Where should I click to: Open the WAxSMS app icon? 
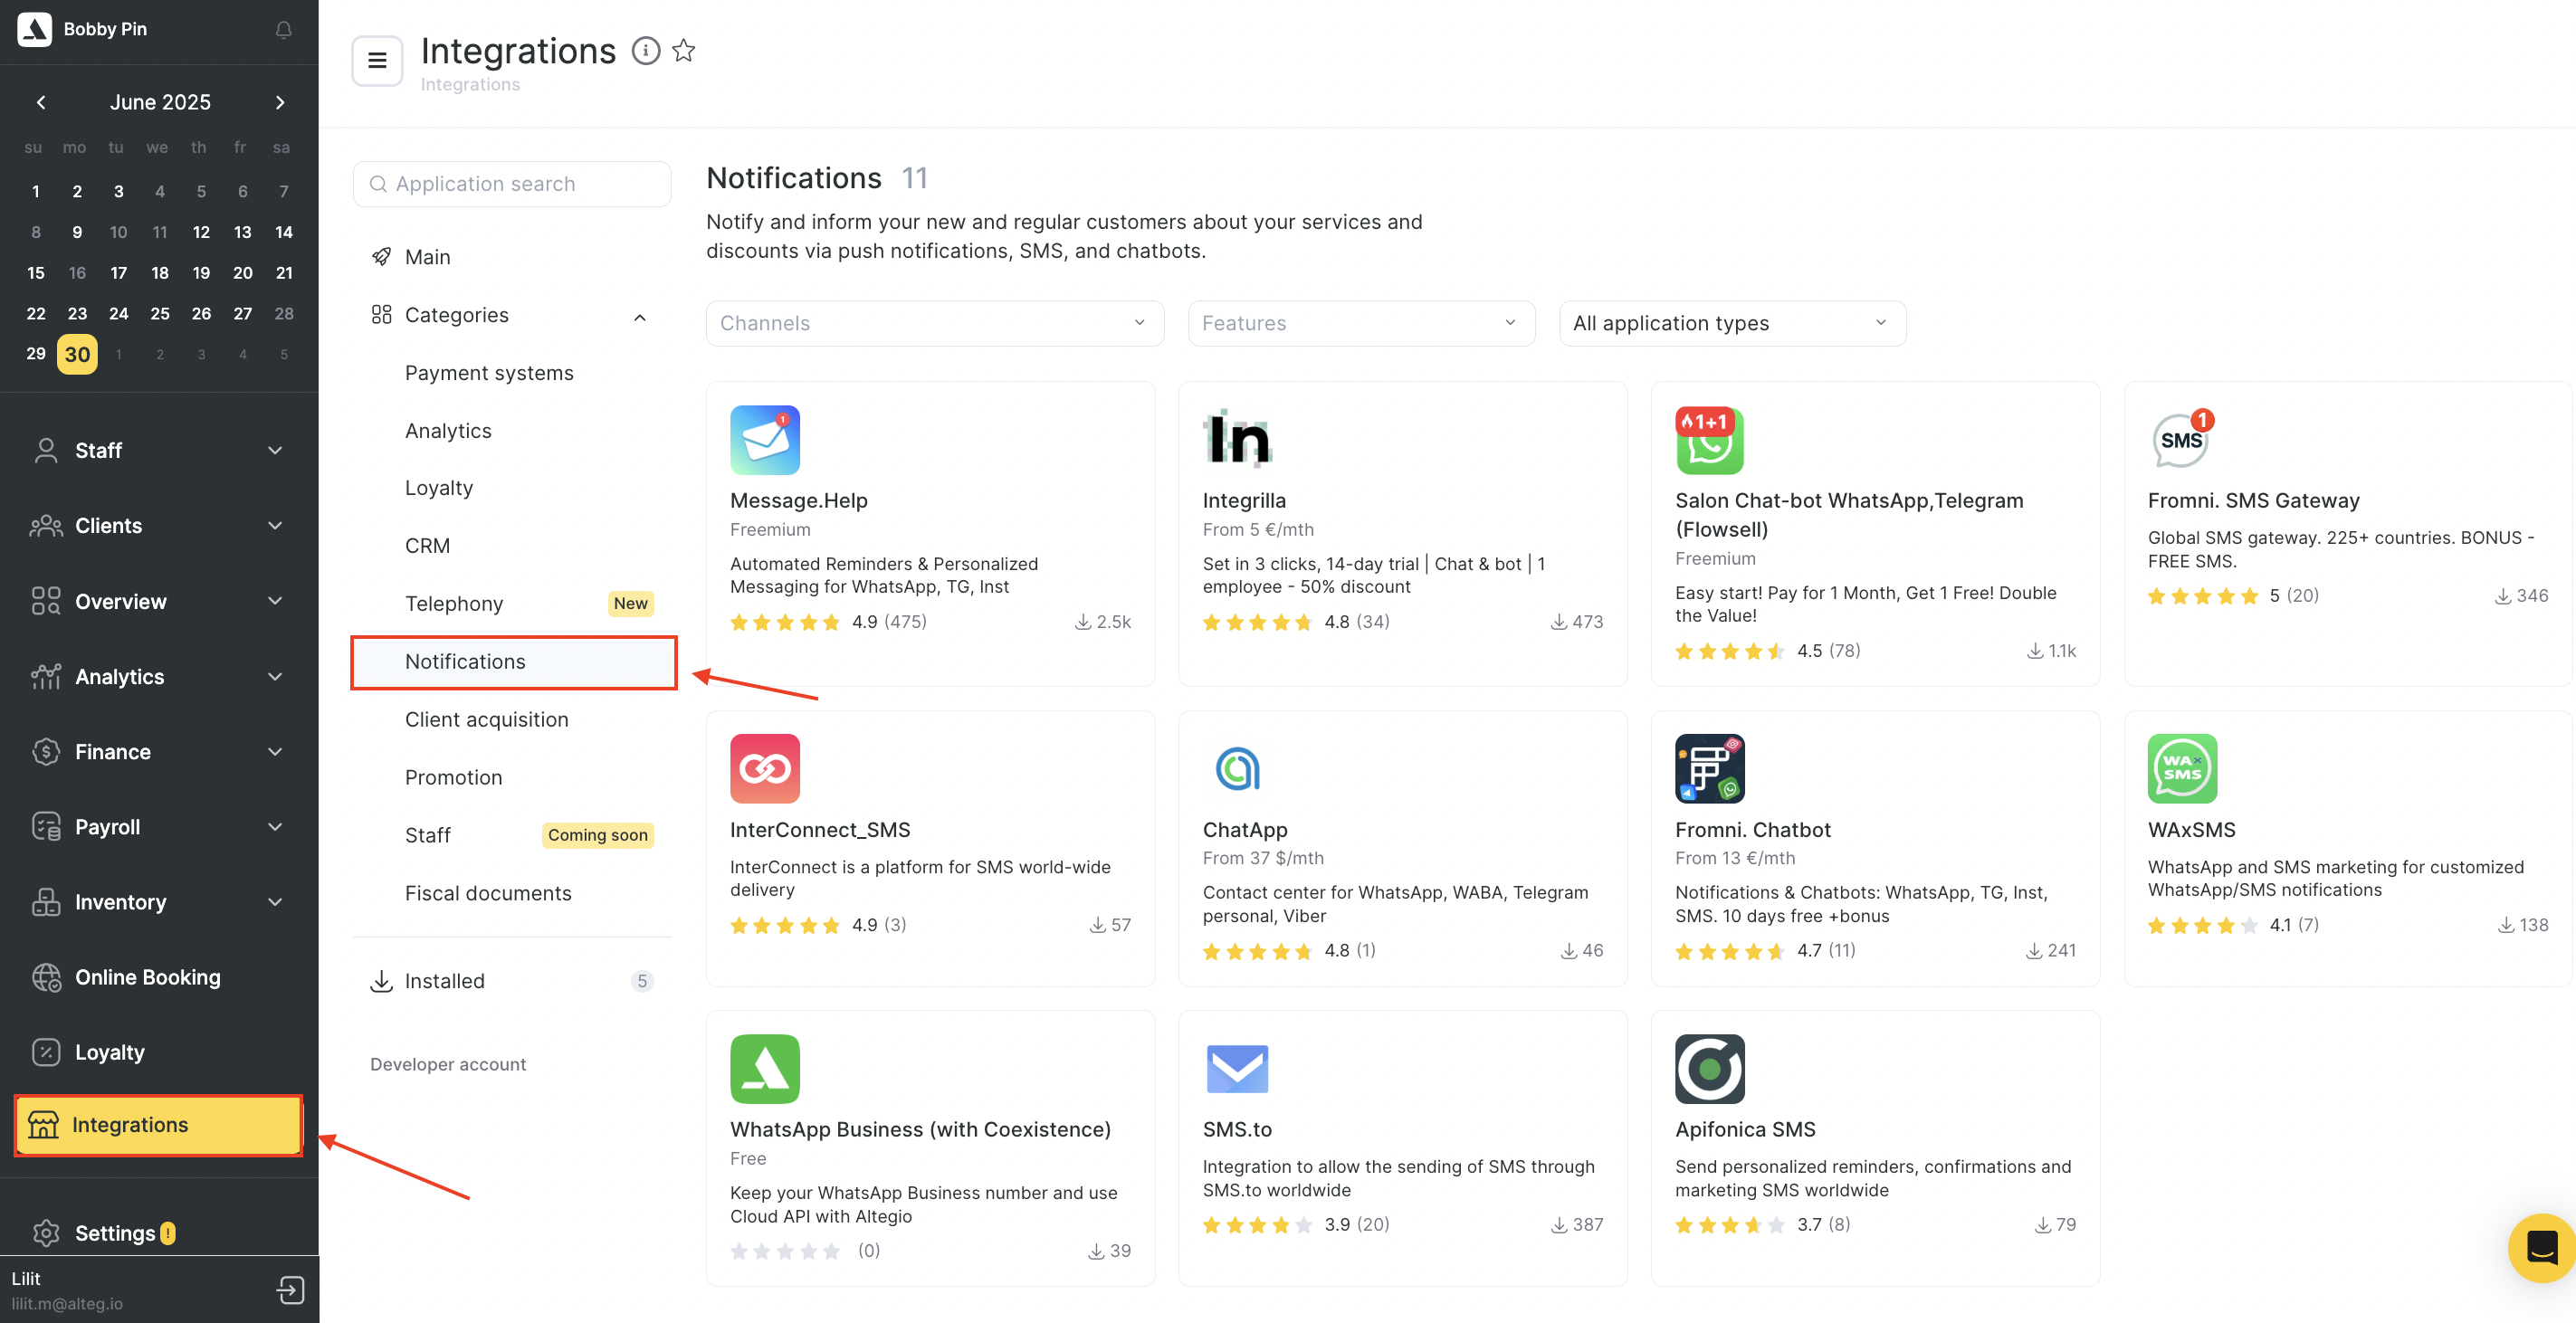point(2182,769)
